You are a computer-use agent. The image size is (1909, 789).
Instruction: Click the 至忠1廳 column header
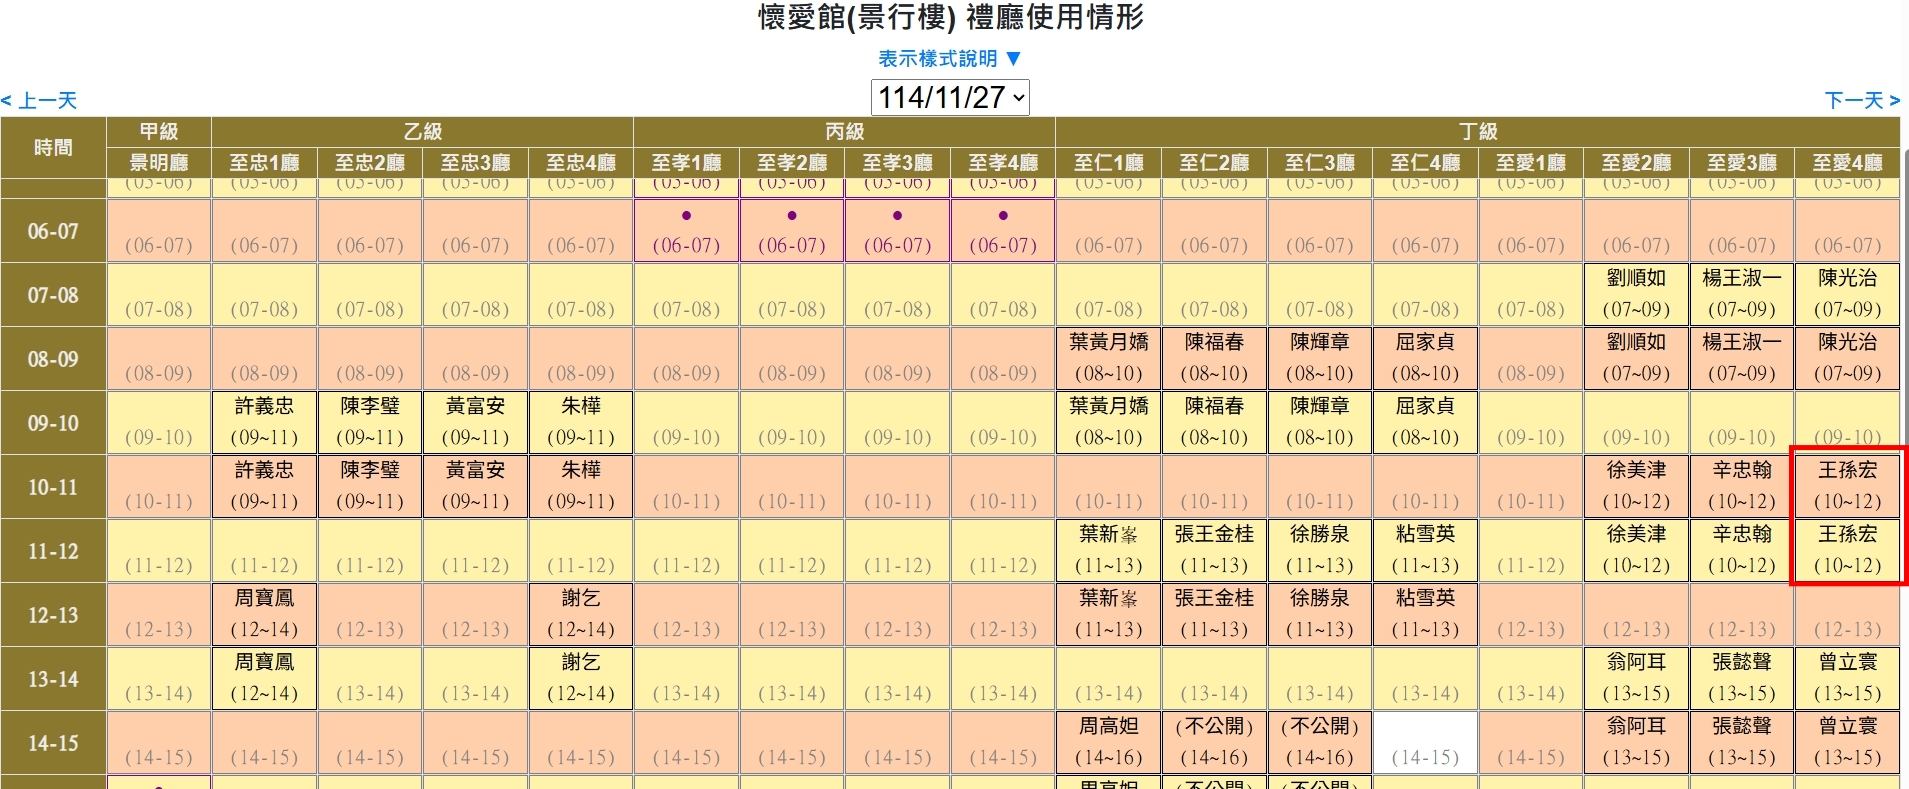click(x=264, y=163)
